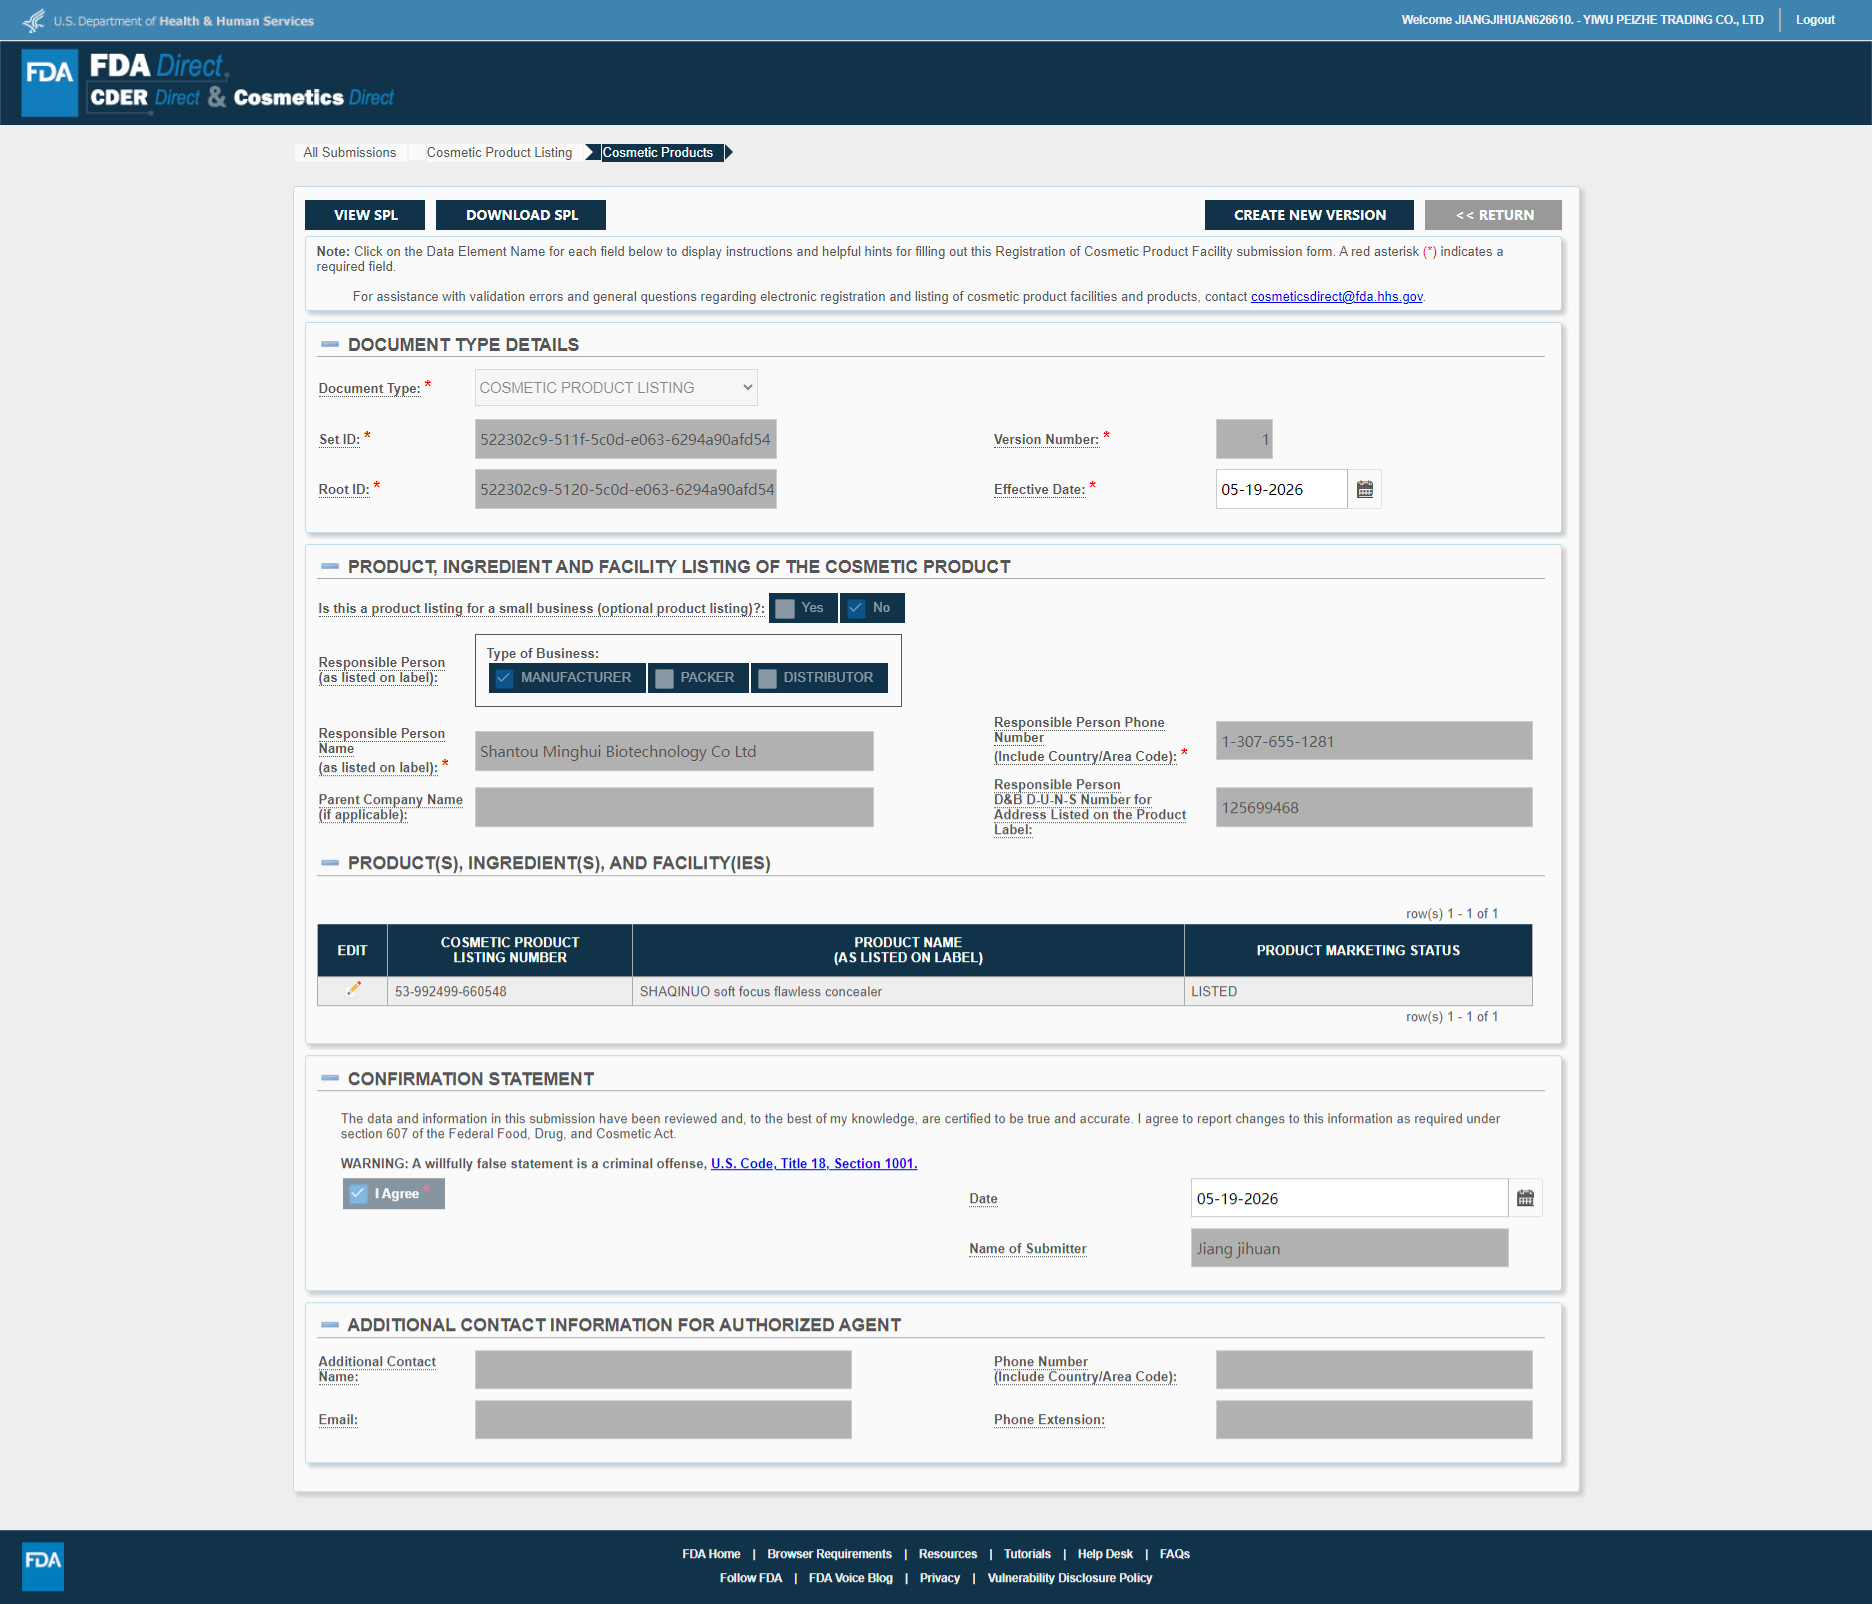Open Resources footer link
The height and width of the screenshot is (1604, 1872).
tap(948, 1554)
